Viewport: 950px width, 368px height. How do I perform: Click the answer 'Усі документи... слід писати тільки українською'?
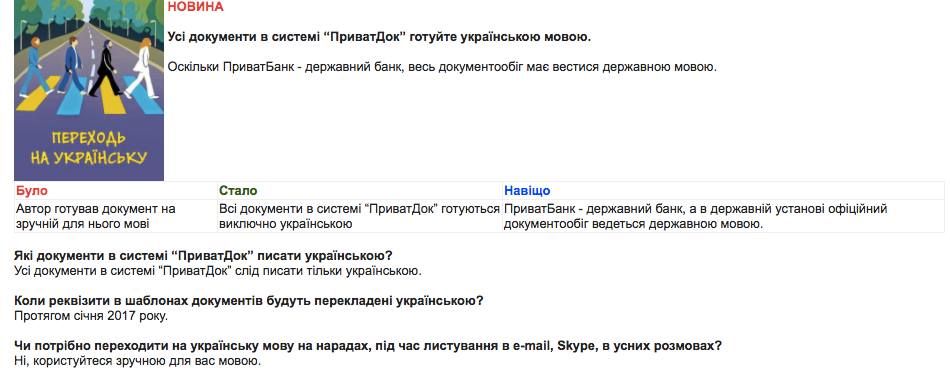(x=218, y=270)
